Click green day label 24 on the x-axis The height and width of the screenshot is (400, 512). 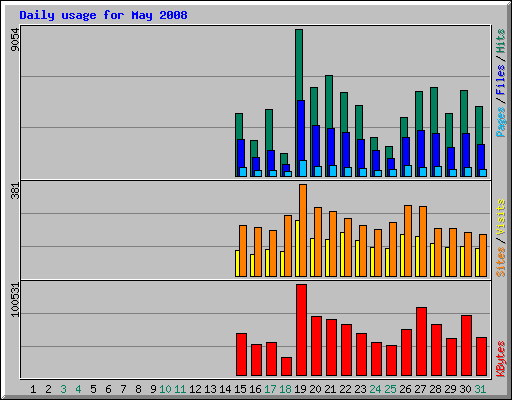pyautogui.click(x=375, y=389)
